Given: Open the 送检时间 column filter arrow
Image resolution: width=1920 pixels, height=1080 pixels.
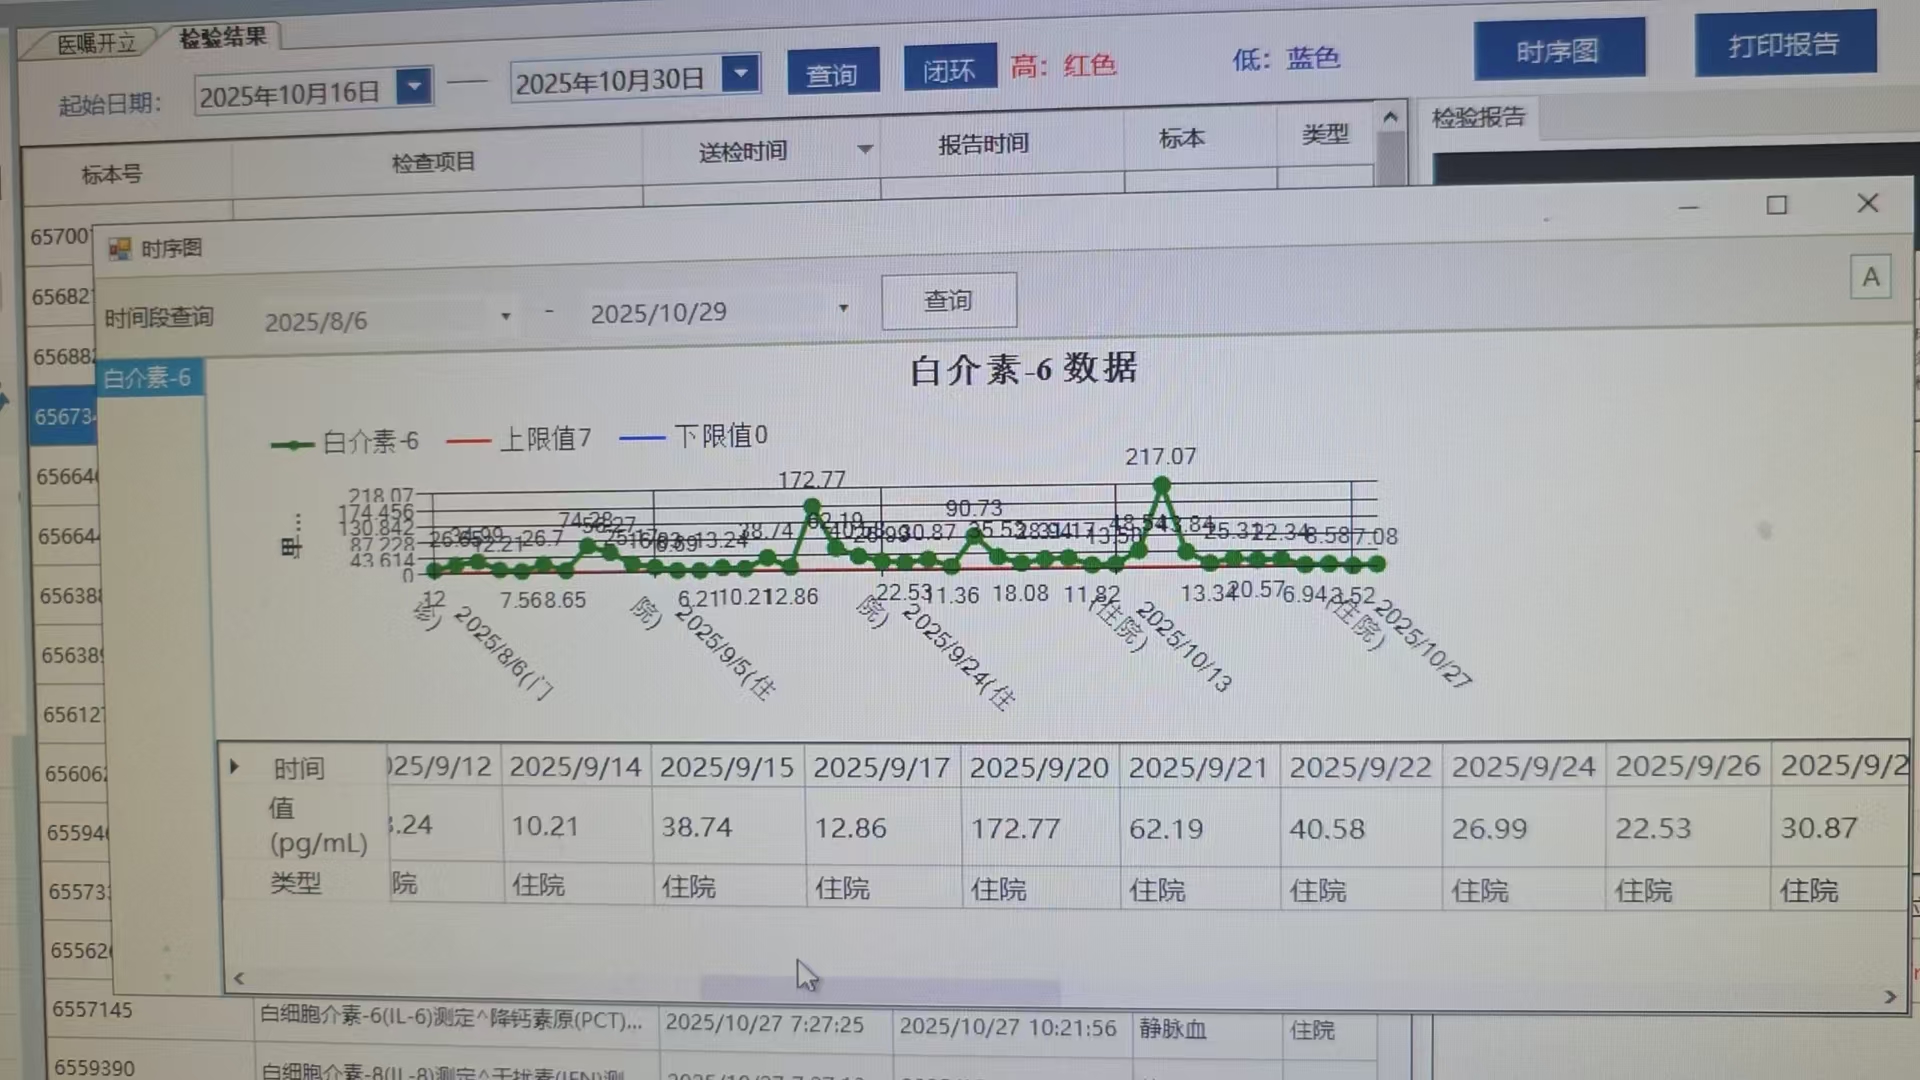Looking at the screenshot, I should point(865,149).
